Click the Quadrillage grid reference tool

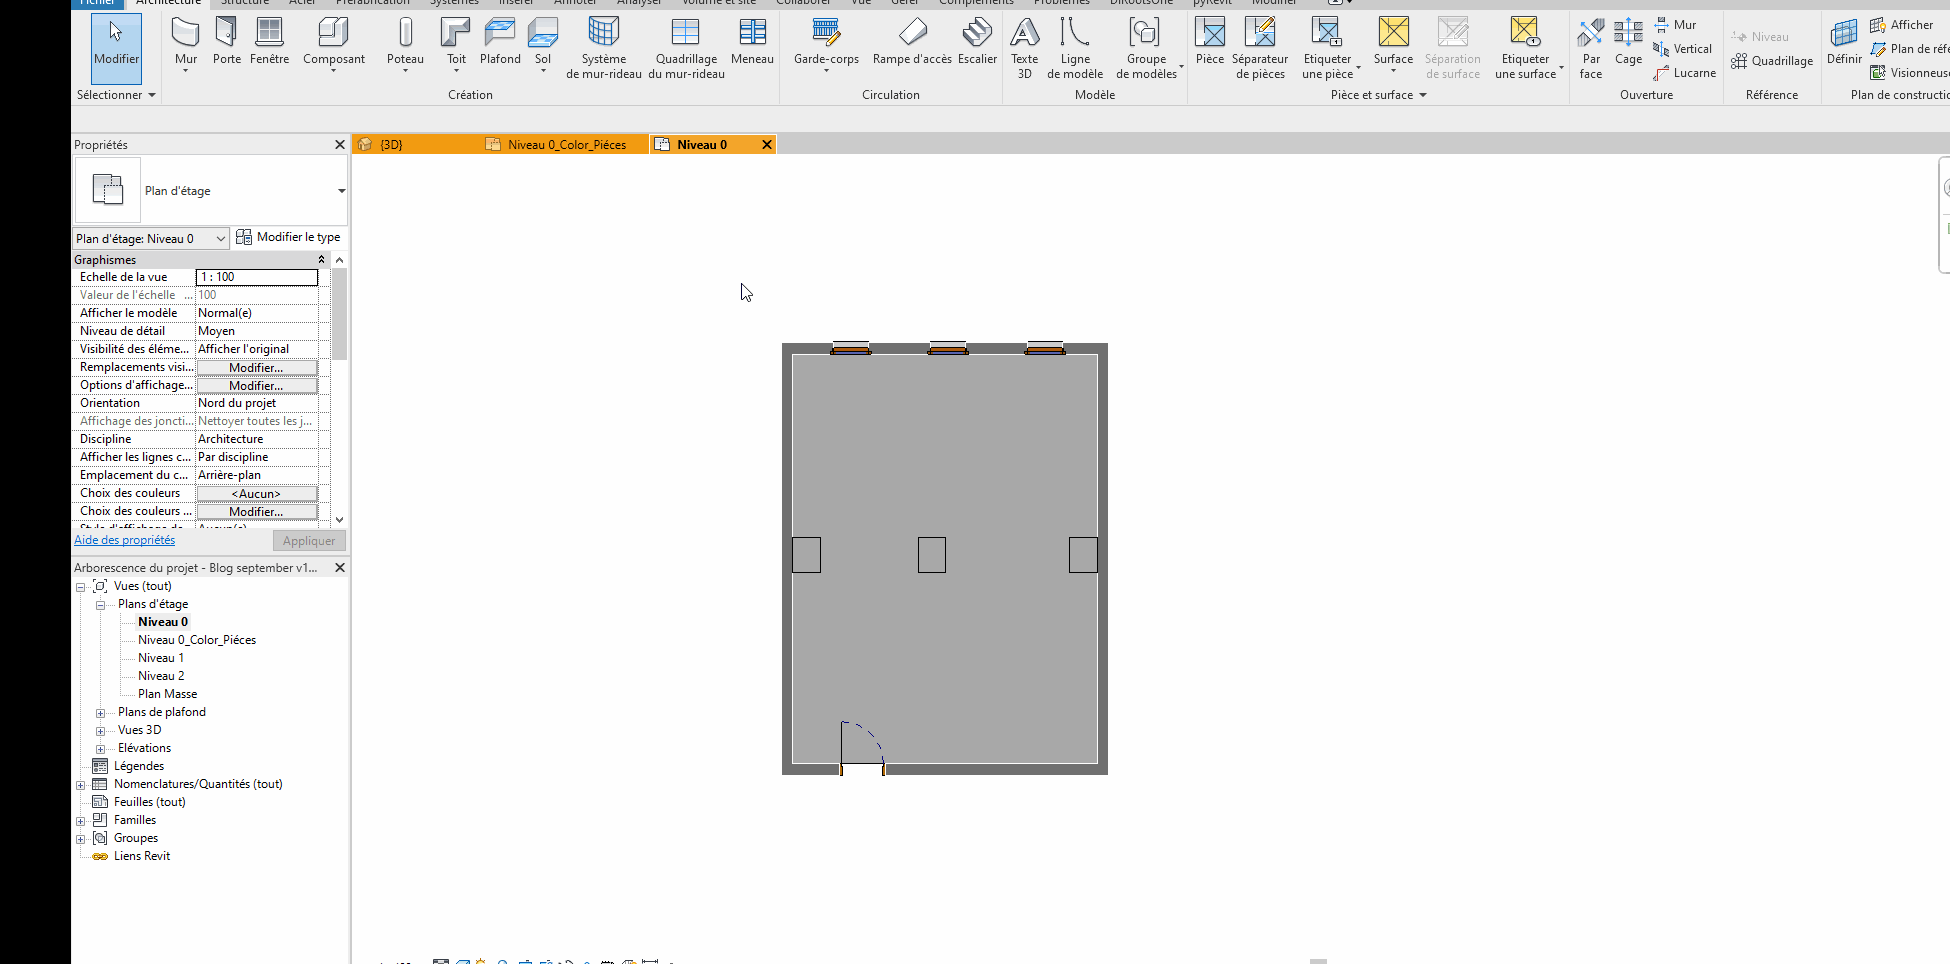pos(1772,61)
